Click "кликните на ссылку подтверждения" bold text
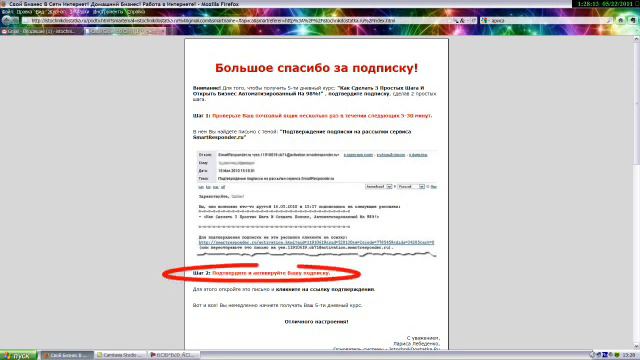This screenshot has height=360, width=640. click(325, 289)
